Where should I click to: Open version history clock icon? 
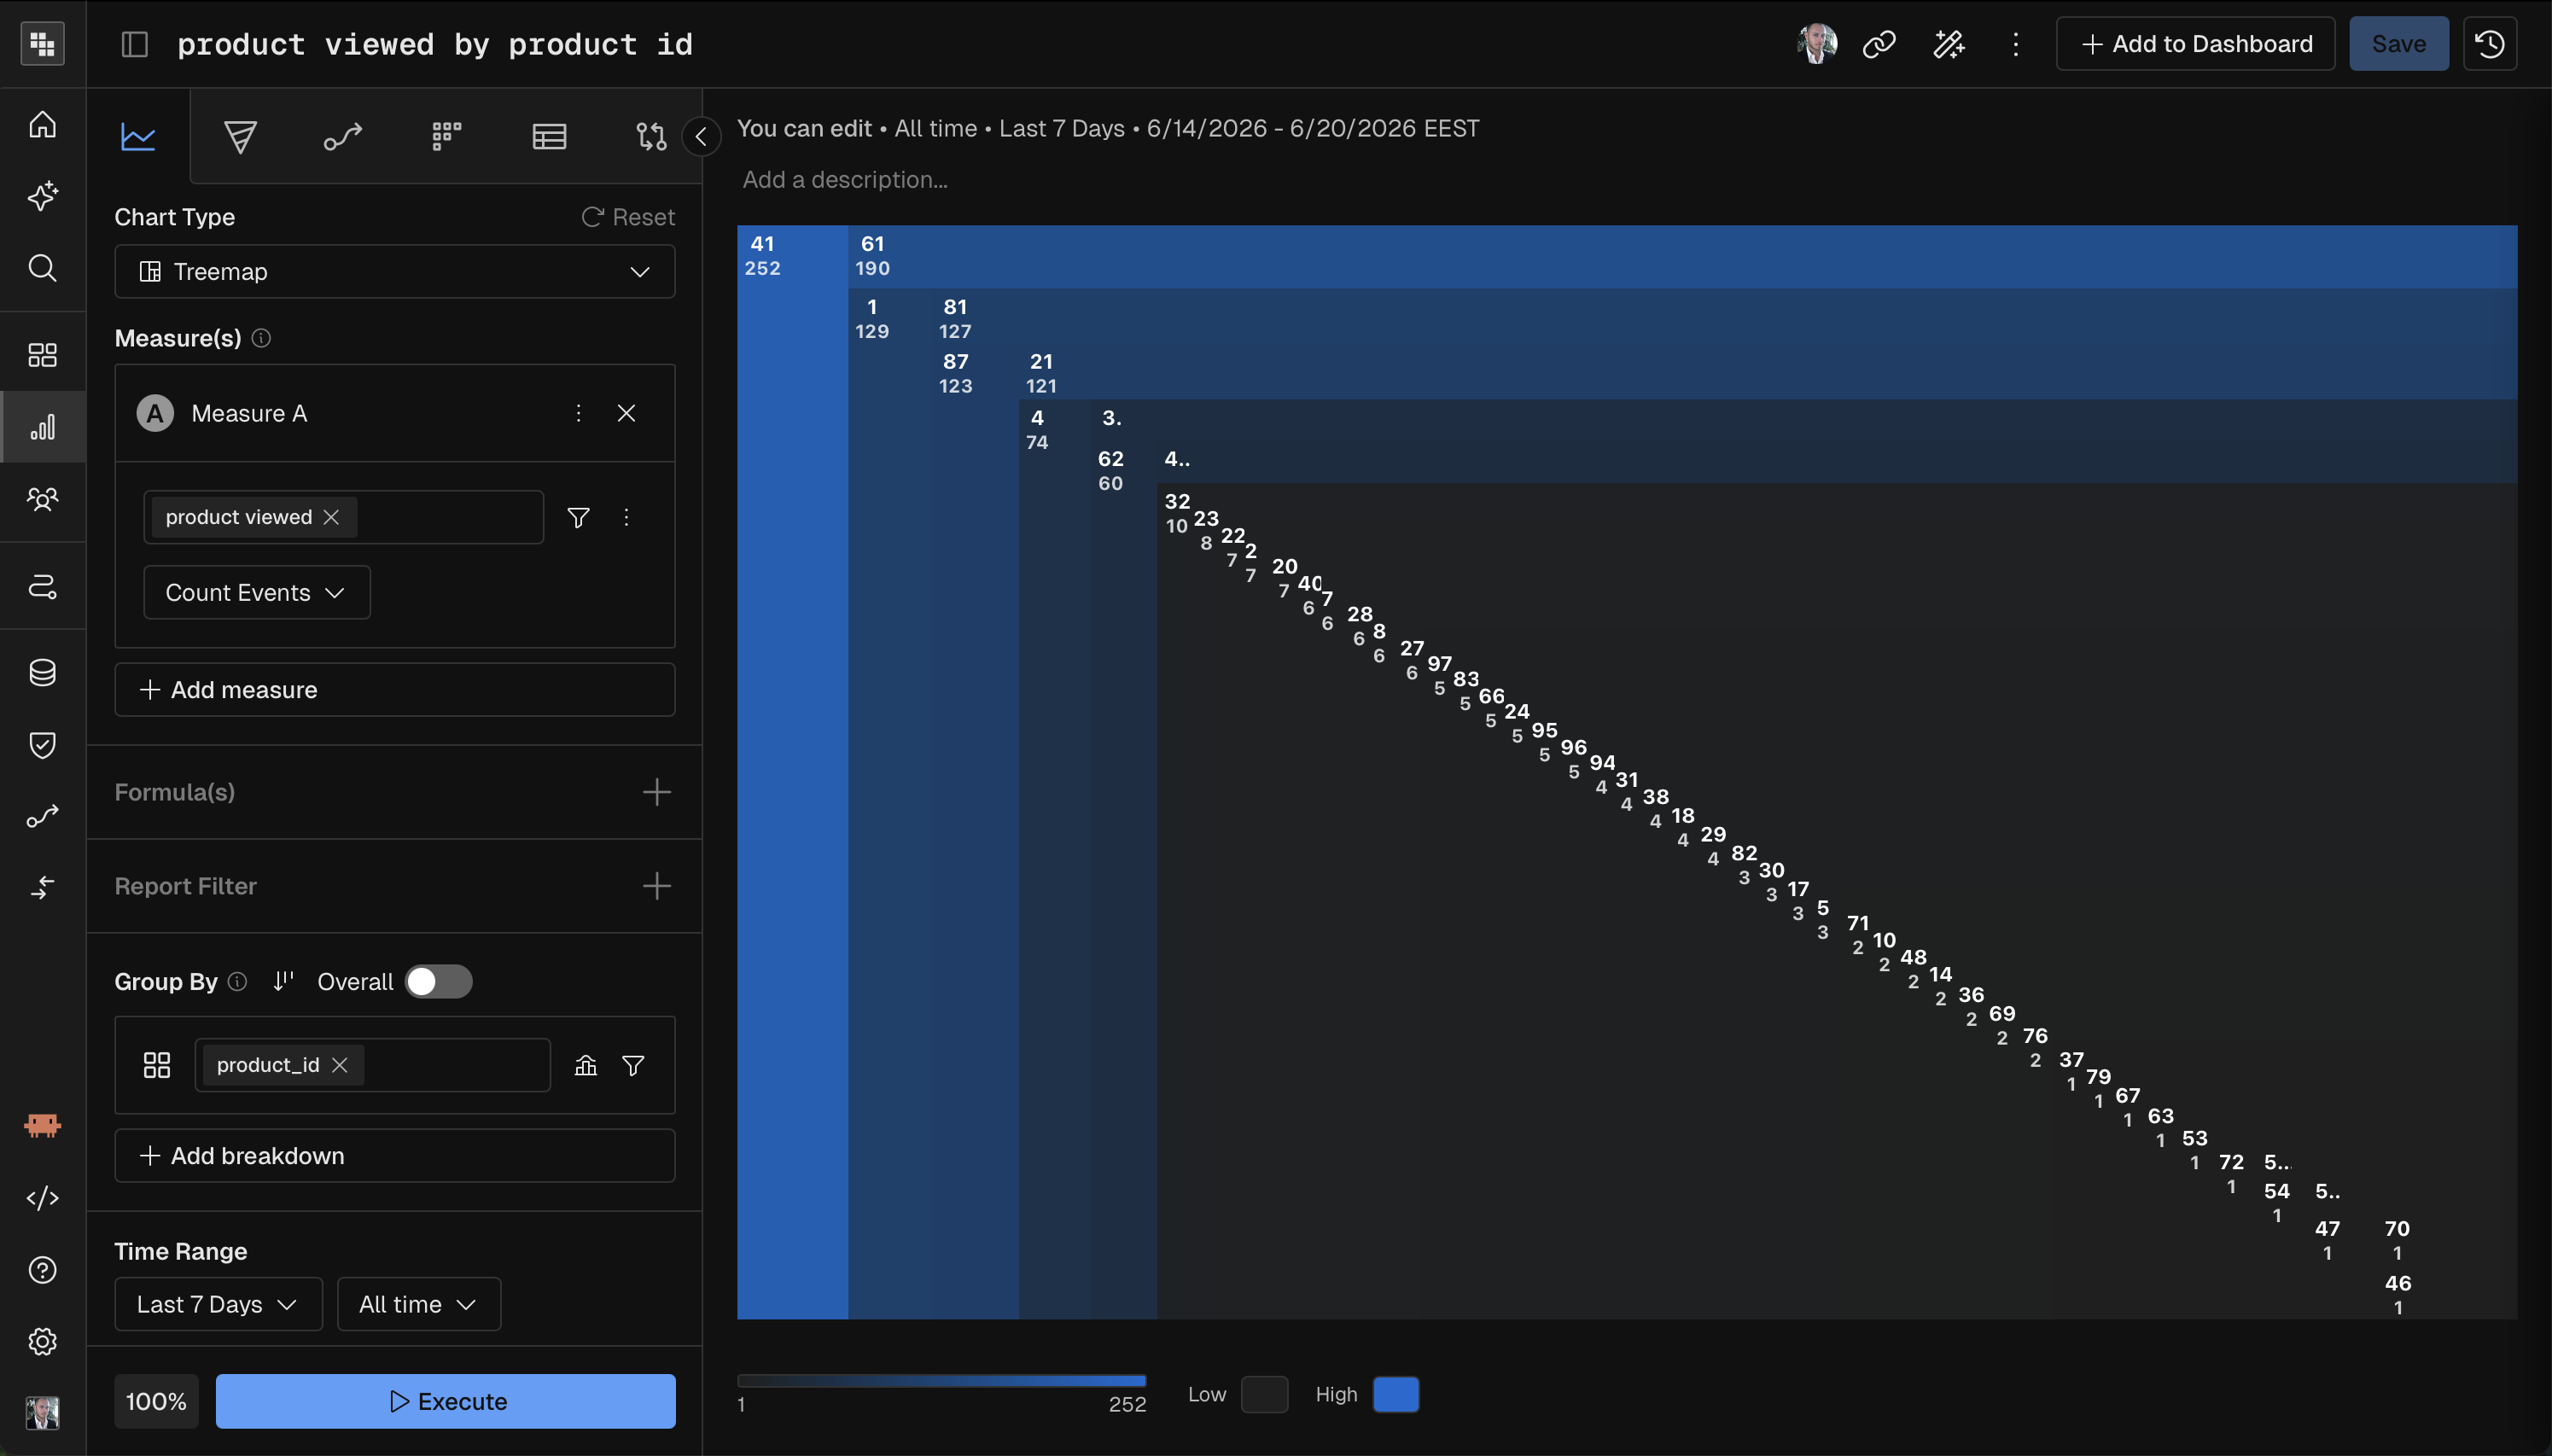[x=2489, y=44]
